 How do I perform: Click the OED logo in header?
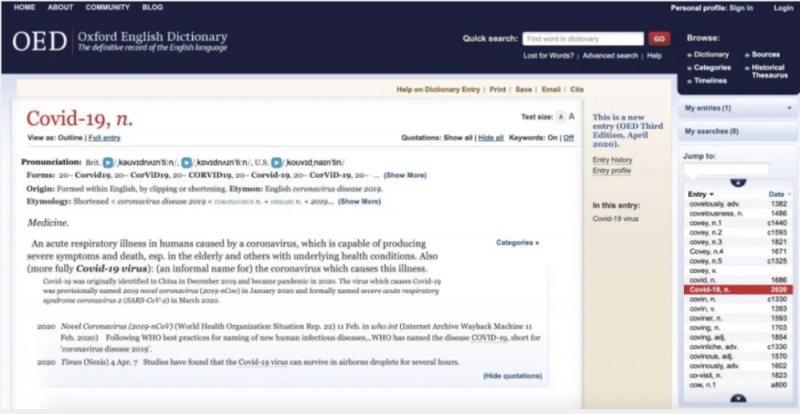point(40,41)
